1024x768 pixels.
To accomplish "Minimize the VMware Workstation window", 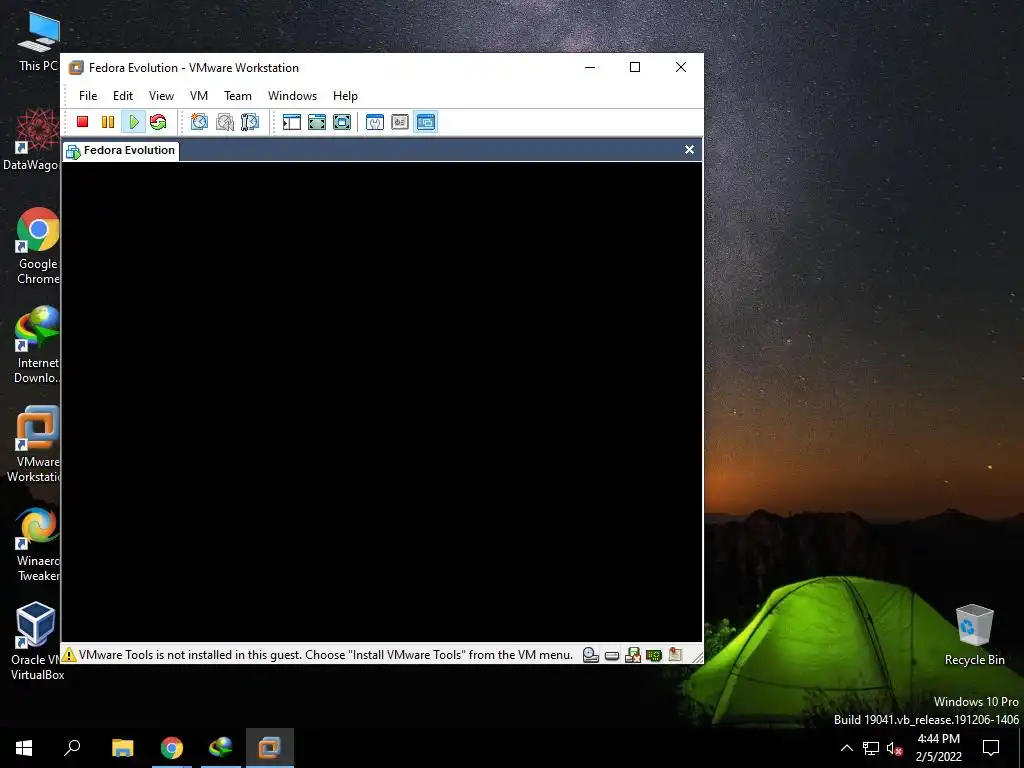I will tap(590, 67).
